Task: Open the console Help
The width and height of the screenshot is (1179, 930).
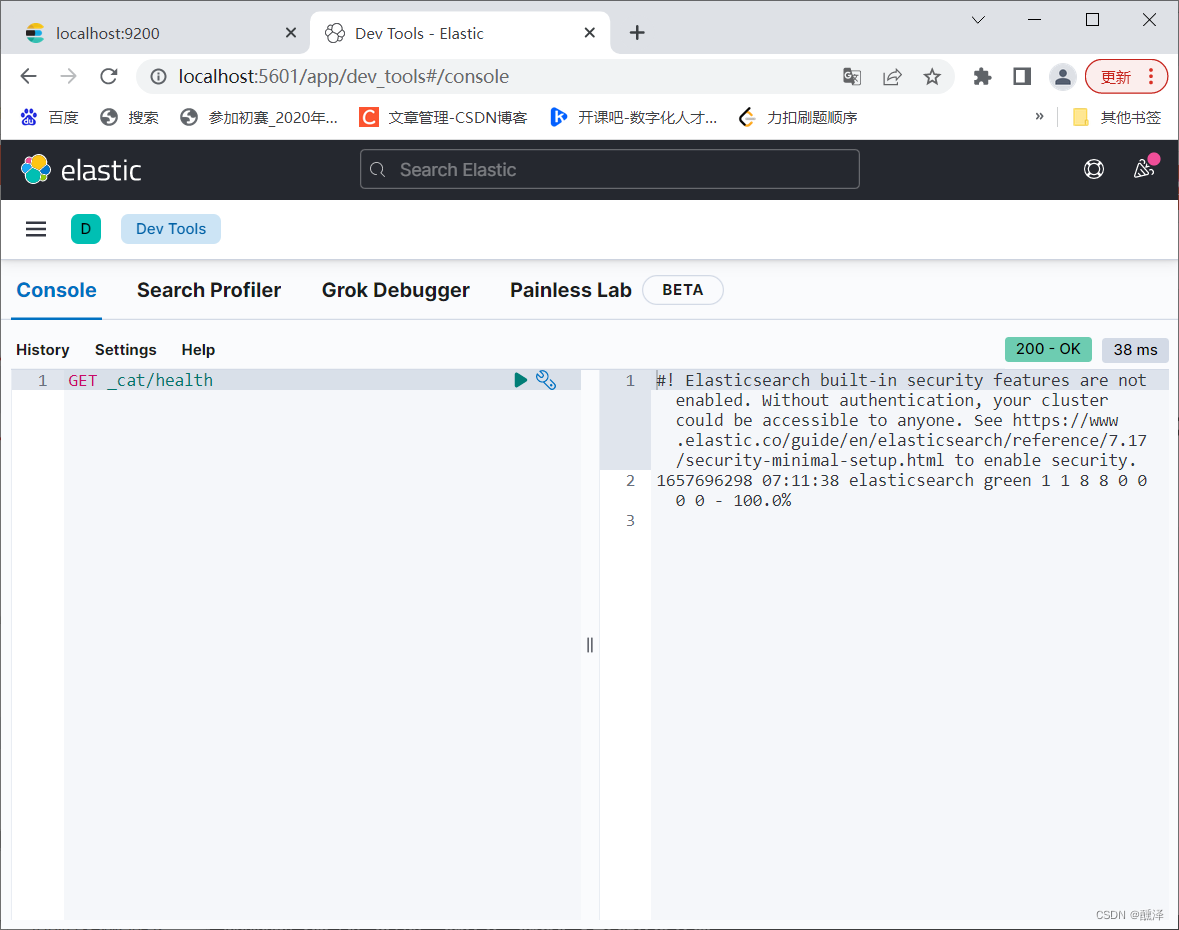Action: coord(199,350)
